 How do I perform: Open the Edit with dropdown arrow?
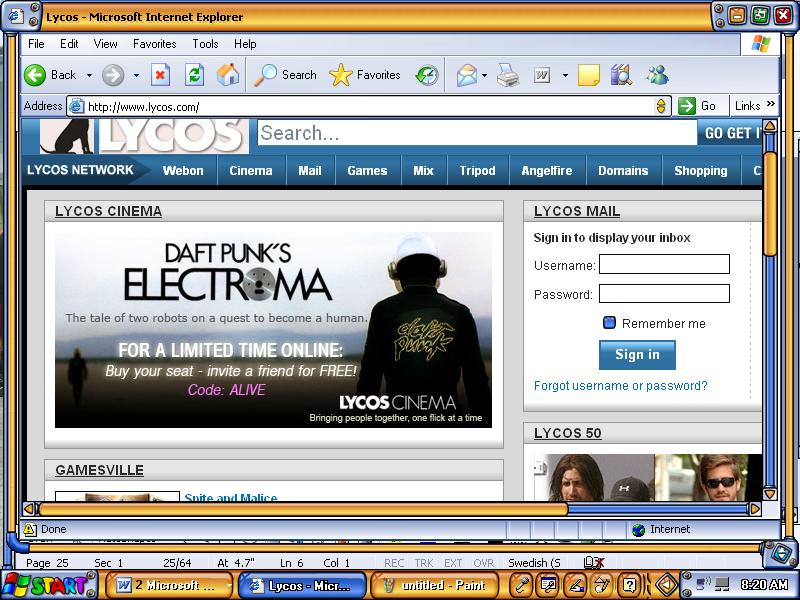click(565, 76)
